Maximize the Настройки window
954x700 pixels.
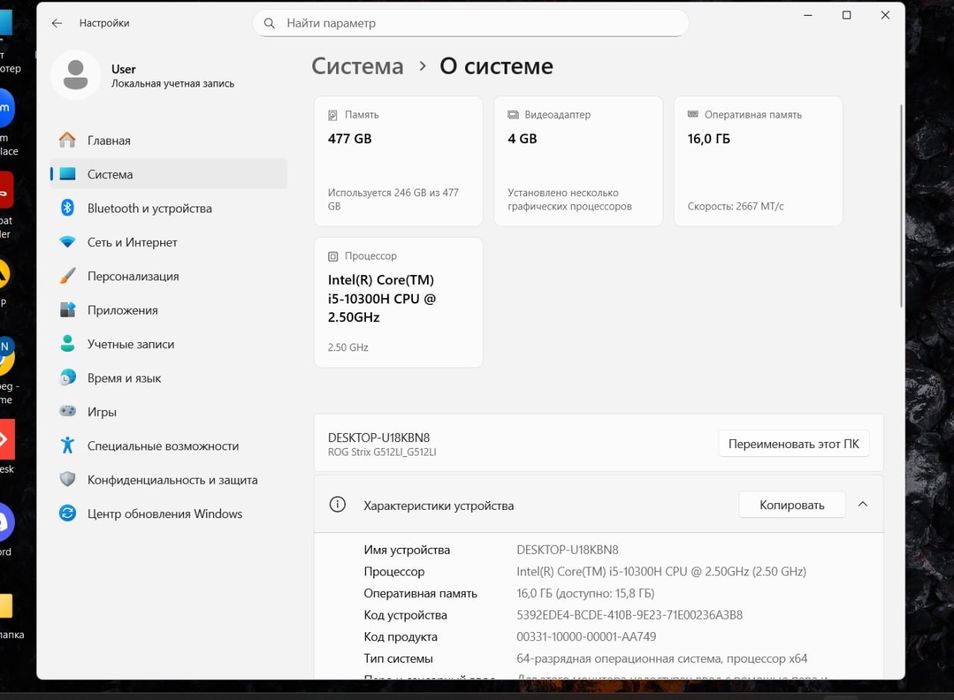(x=846, y=15)
